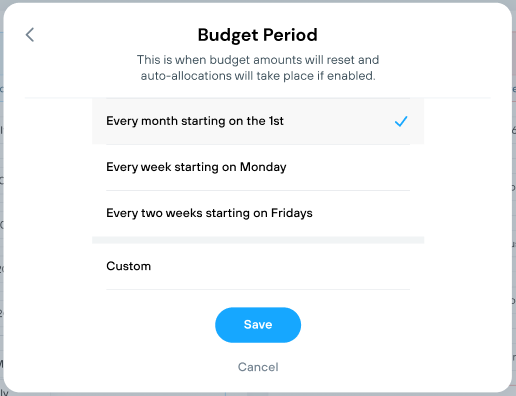Screen dimensions: 516x396
Task: Choose Every week starting on Monday
Action: (258, 167)
